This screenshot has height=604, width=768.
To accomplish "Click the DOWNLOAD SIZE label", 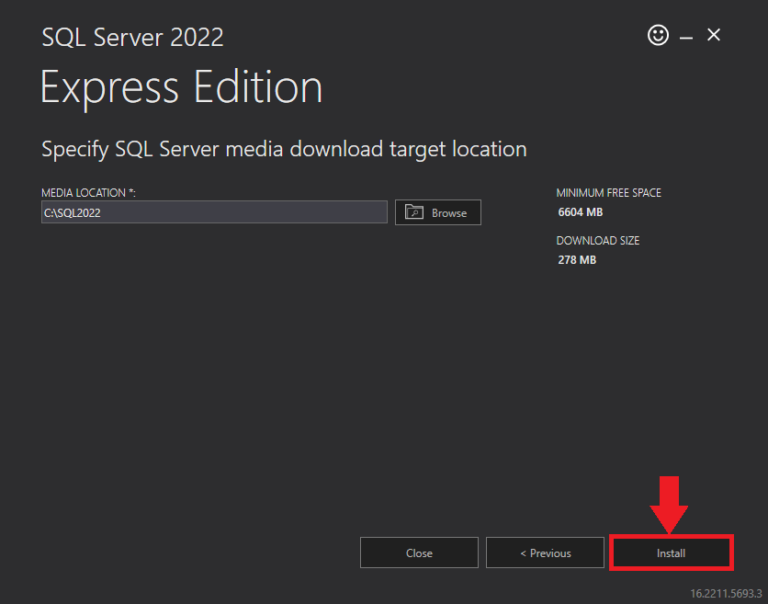I will point(597,241).
